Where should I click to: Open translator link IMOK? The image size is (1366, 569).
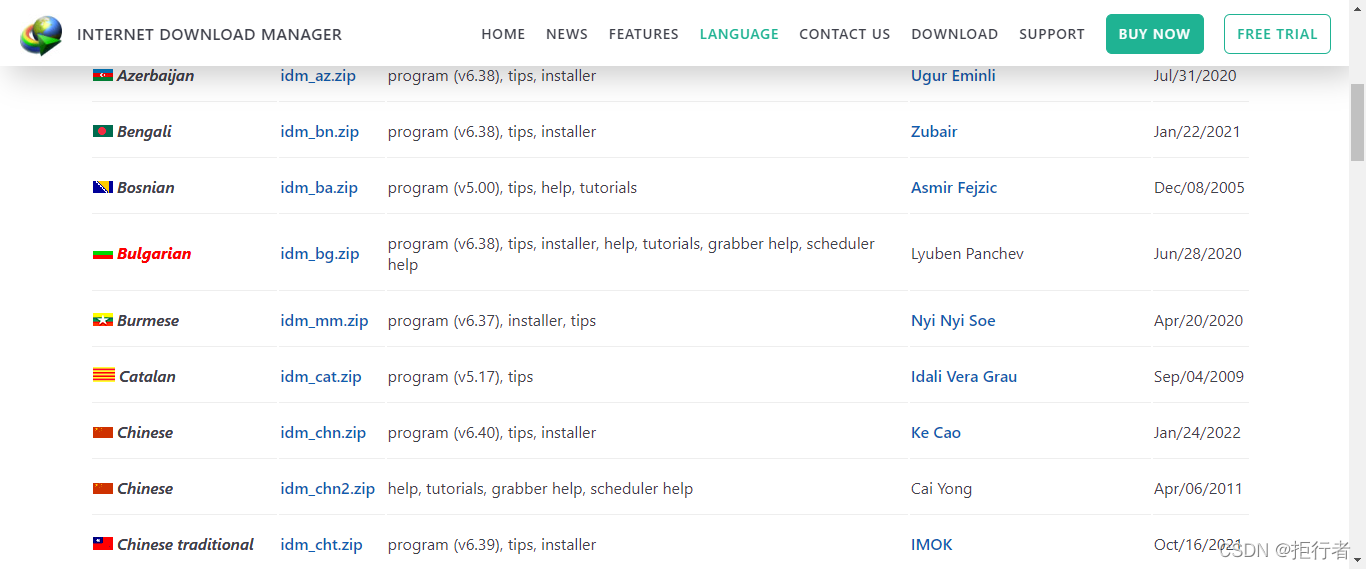pyautogui.click(x=932, y=545)
